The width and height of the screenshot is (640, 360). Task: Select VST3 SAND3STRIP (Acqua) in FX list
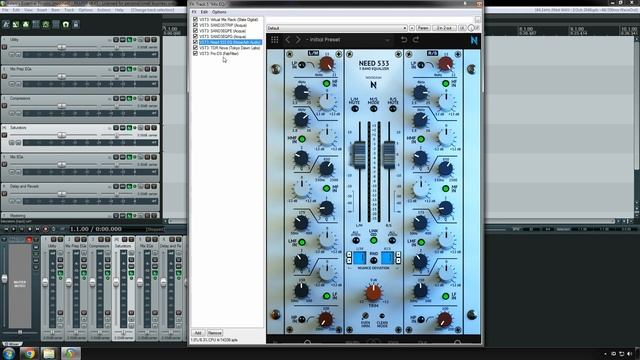point(223,25)
